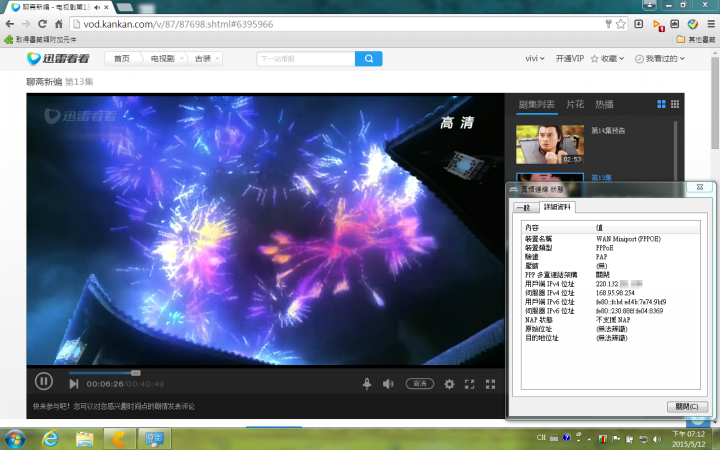Select the 裝置名稱 row in details list
The height and width of the screenshot is (450, 720).
tap(610, 239)
